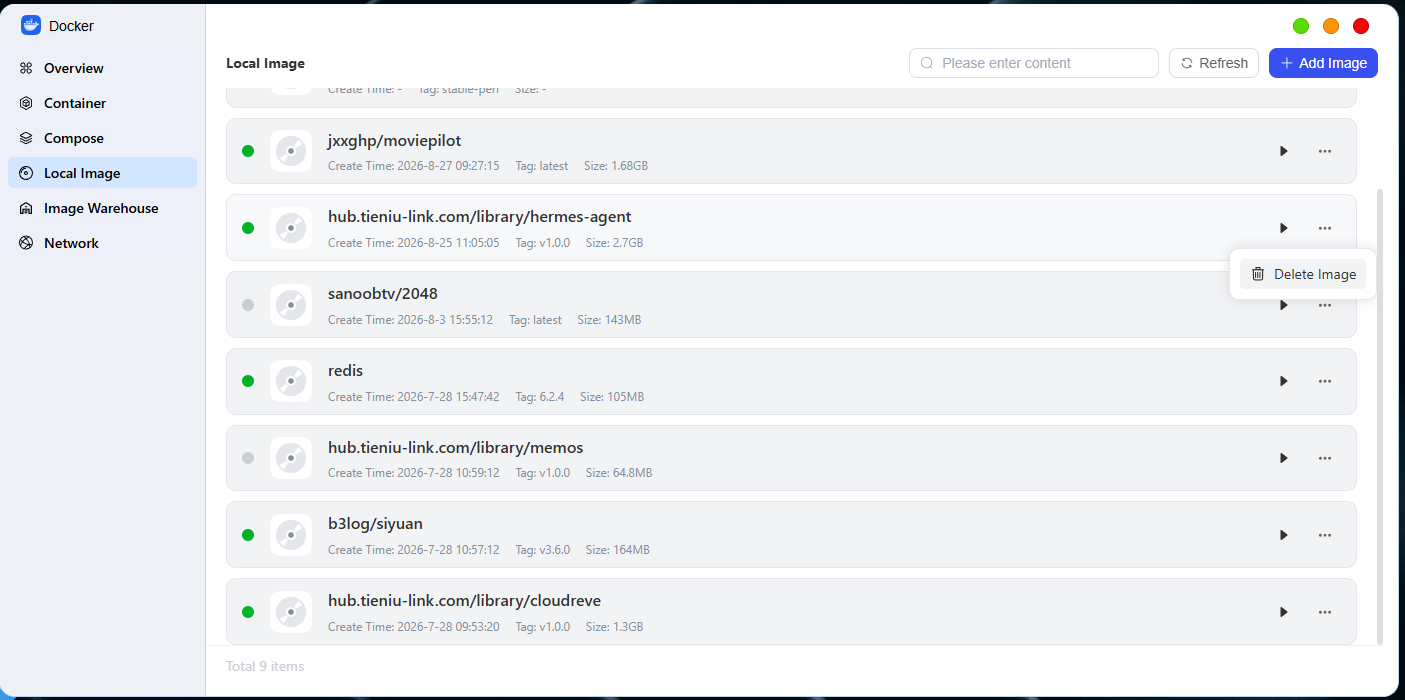Refresh the local image list
Screen dimensions: 1405x700
(1214, 63)
